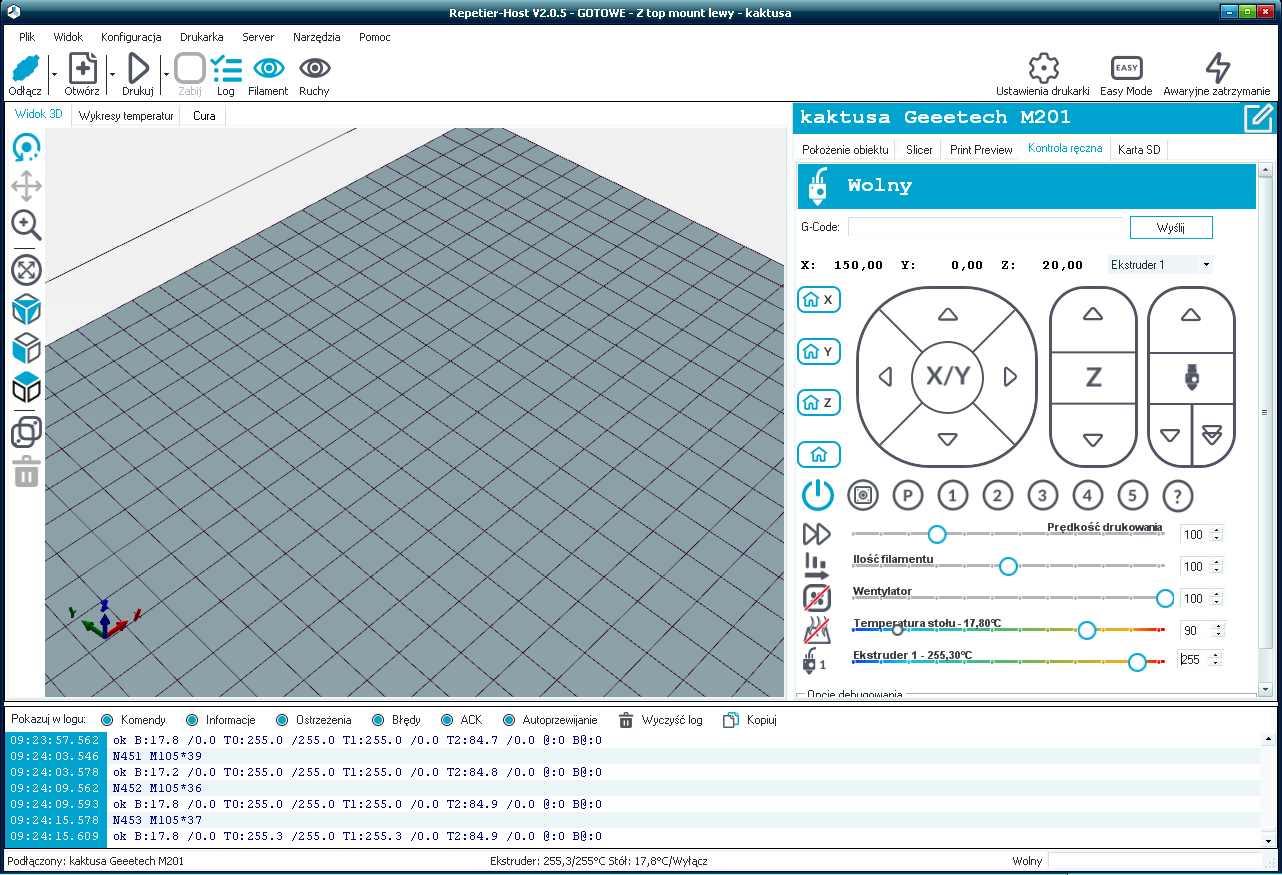Click the Awaryjne zatrzymanie emergency stop icon

click(1216, 69)
